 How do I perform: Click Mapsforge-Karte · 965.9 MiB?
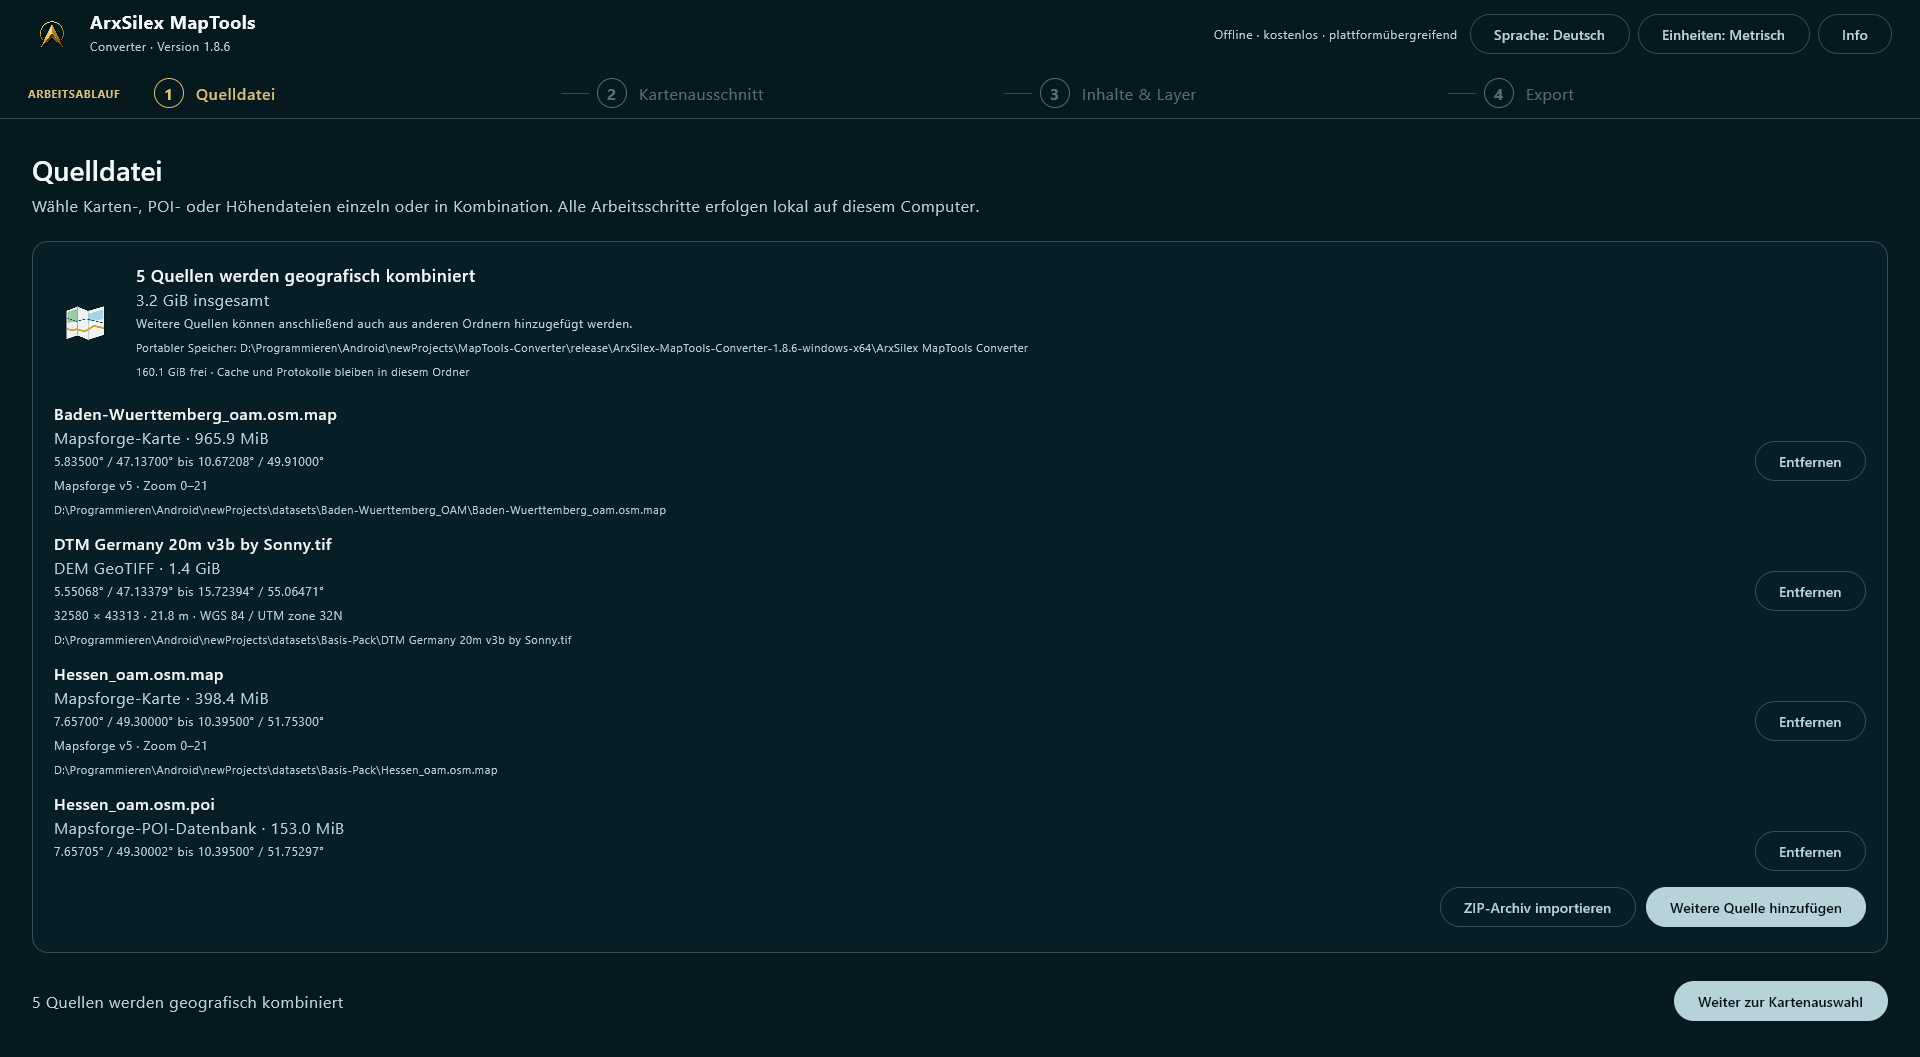point(161,439)
